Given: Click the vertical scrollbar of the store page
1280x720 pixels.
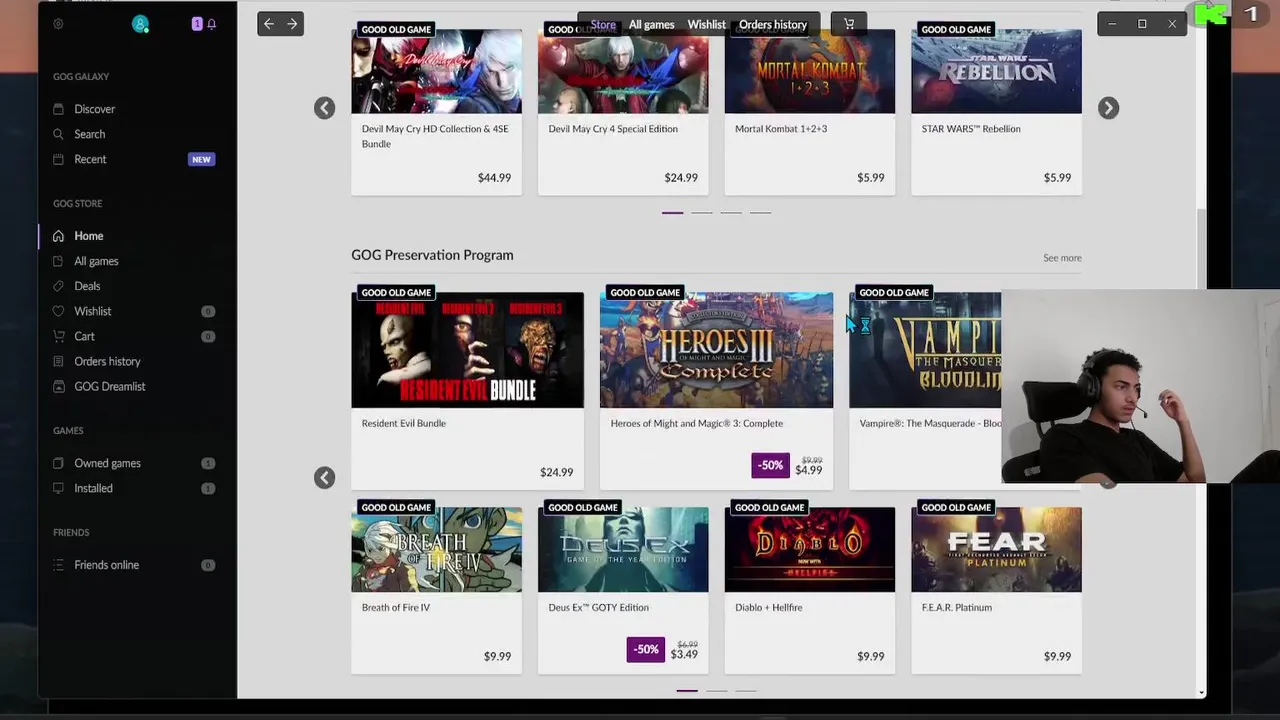Looking at the screenshot, I should pyautogui.click(x=1201, y=247).
